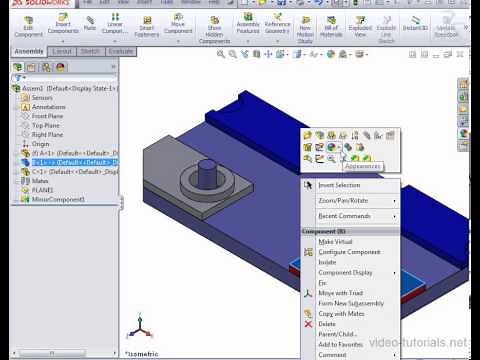This screenshot has width=480, height=360.
Task: Open Assembly Features
Action: pos(248,23)
